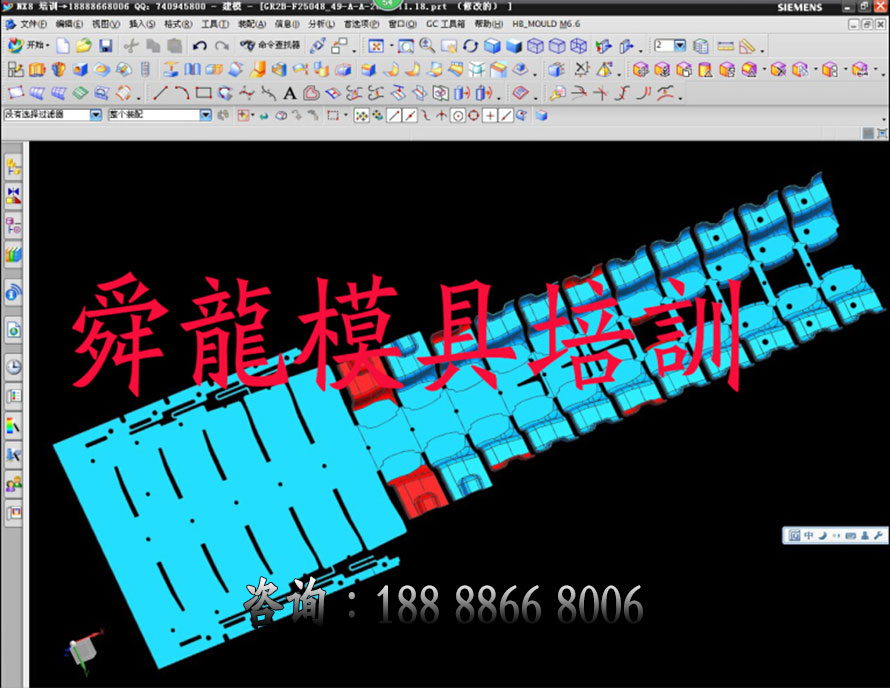890x688 pixels.
Task: Toggle Existing Point snap plus icon
Action: point(489,116)
